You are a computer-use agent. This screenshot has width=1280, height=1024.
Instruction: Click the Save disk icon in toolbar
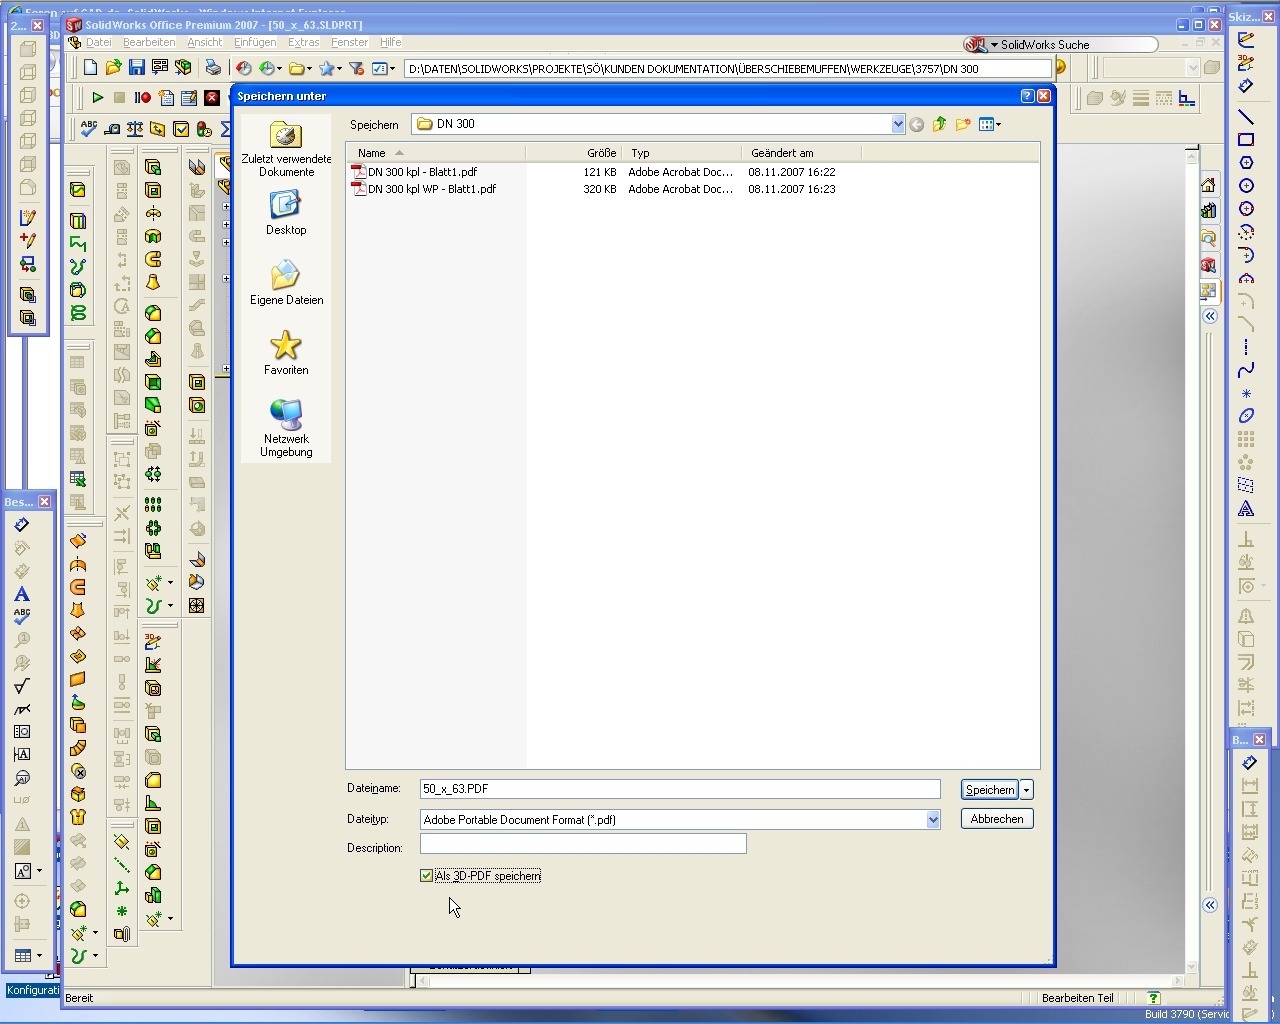(x=137, y=68)
